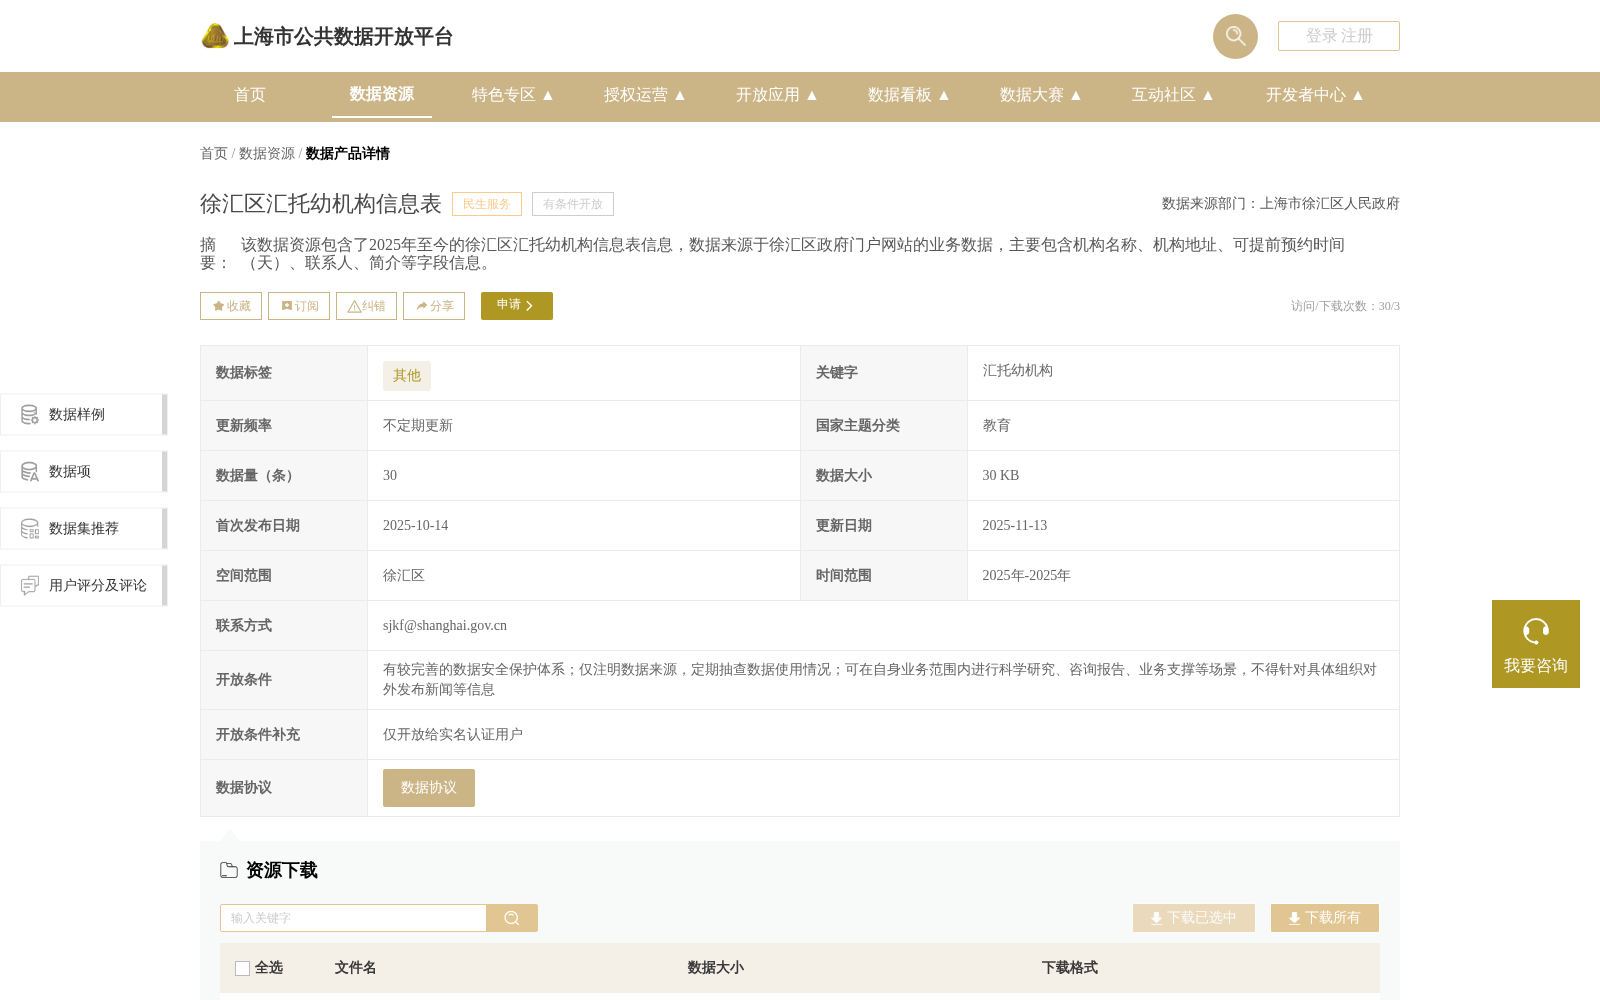Jump to 数据样例 section in sidebar
The height and width of the screenshot is (1000, 1600).
tap(83, 415)
